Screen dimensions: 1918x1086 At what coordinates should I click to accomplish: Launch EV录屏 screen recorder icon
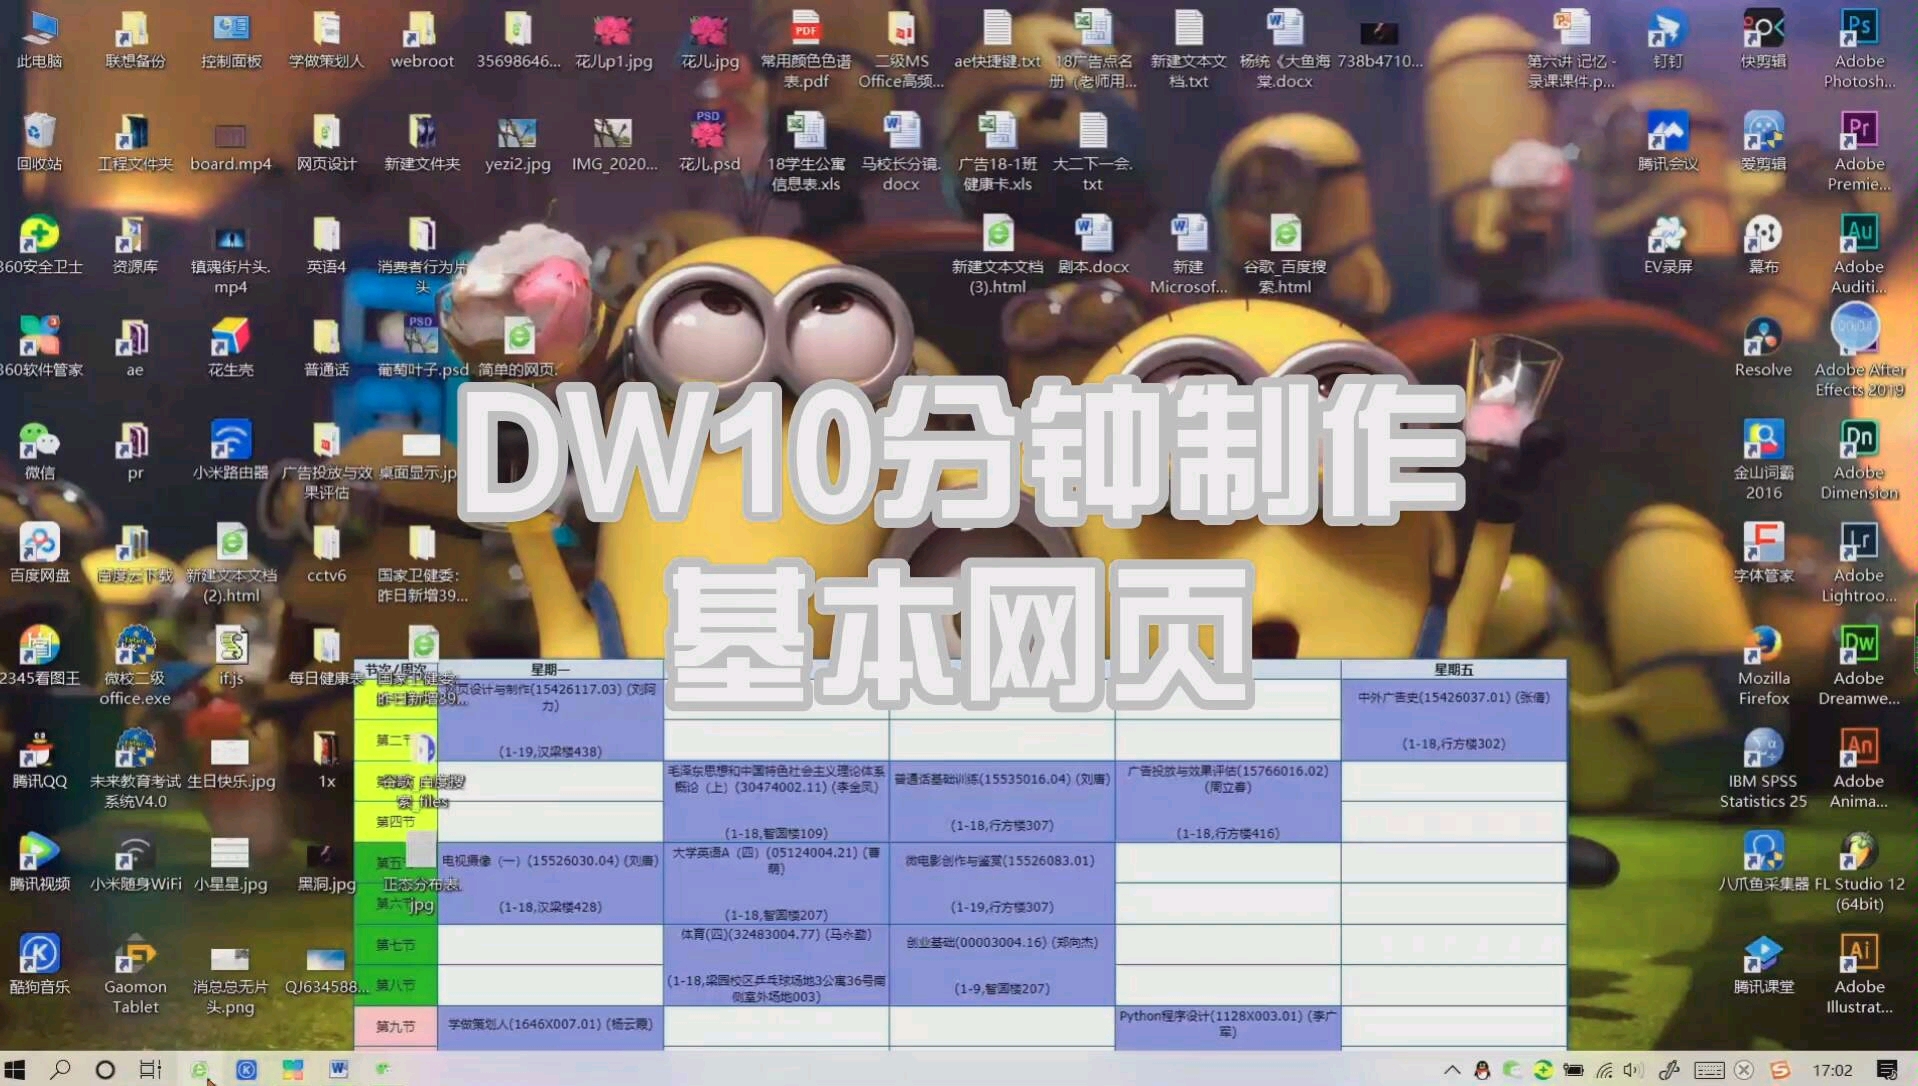click(x=1667, y=245)
